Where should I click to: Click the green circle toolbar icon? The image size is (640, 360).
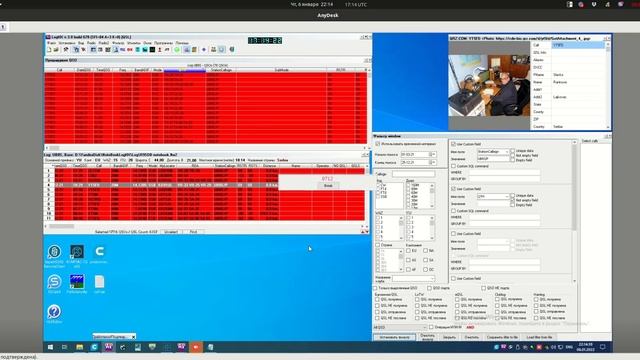(177, 49)
